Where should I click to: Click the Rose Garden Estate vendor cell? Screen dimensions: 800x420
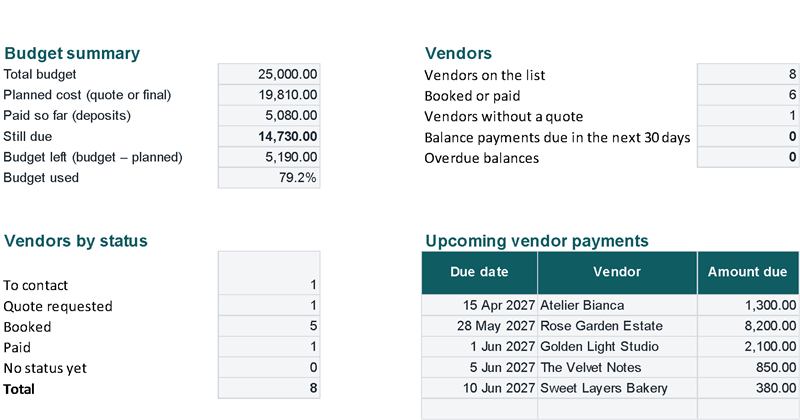click(617, 326)
